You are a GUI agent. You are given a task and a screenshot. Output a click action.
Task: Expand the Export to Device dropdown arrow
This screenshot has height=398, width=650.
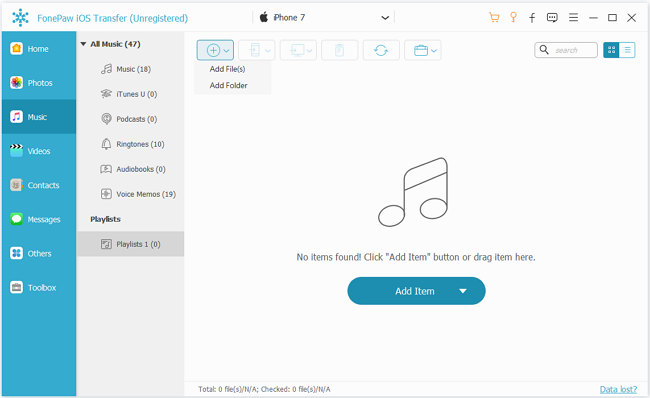(x=268, y=51)
